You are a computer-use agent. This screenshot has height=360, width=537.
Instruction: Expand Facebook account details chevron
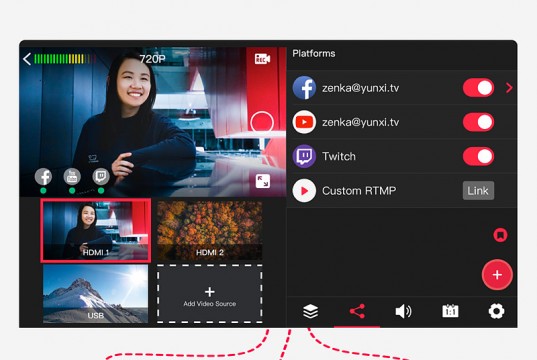coord(509,88)
